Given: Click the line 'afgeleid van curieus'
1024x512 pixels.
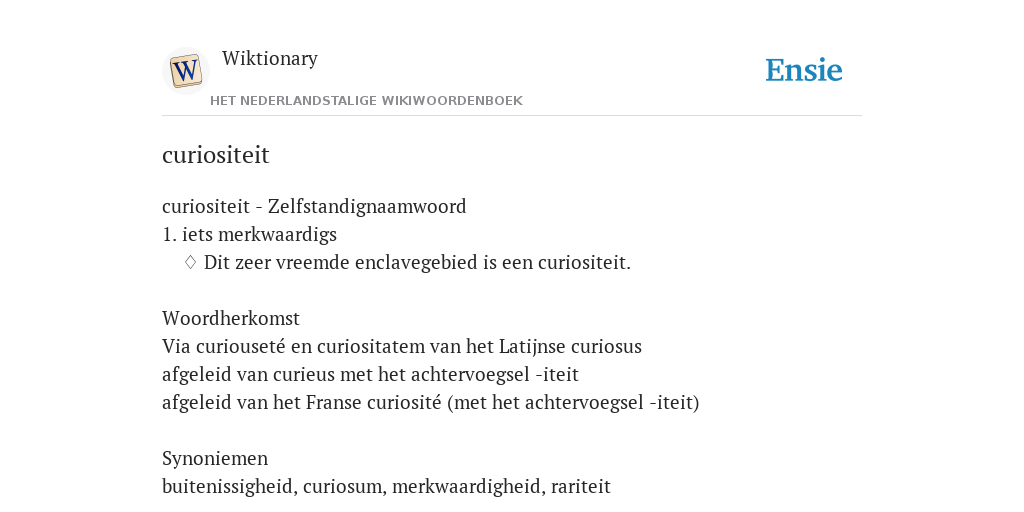Looking at the screenshot, I should pyautogui.click(x=370, y=374).
